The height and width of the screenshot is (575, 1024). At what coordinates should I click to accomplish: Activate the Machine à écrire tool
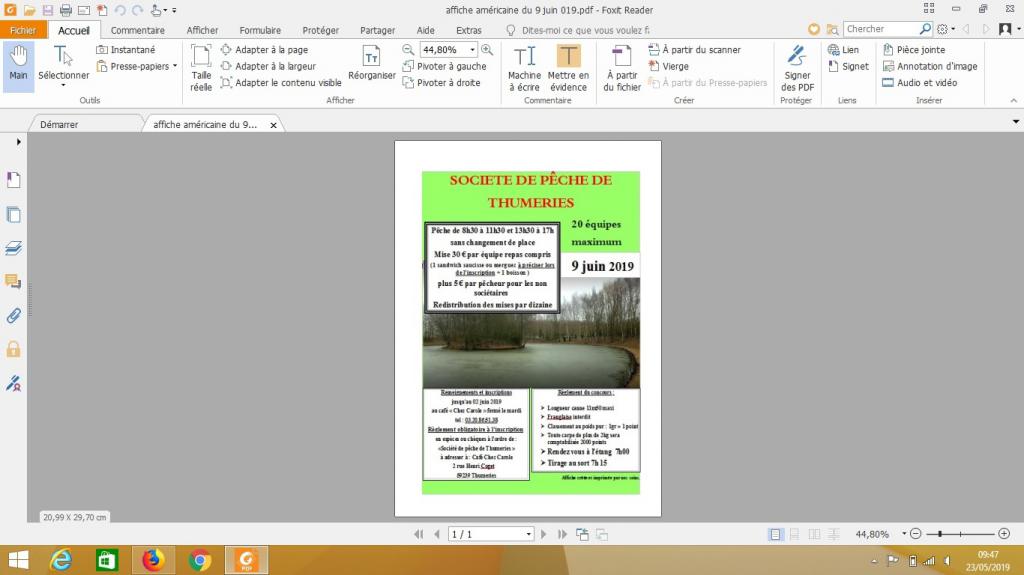tap(524, 67)
